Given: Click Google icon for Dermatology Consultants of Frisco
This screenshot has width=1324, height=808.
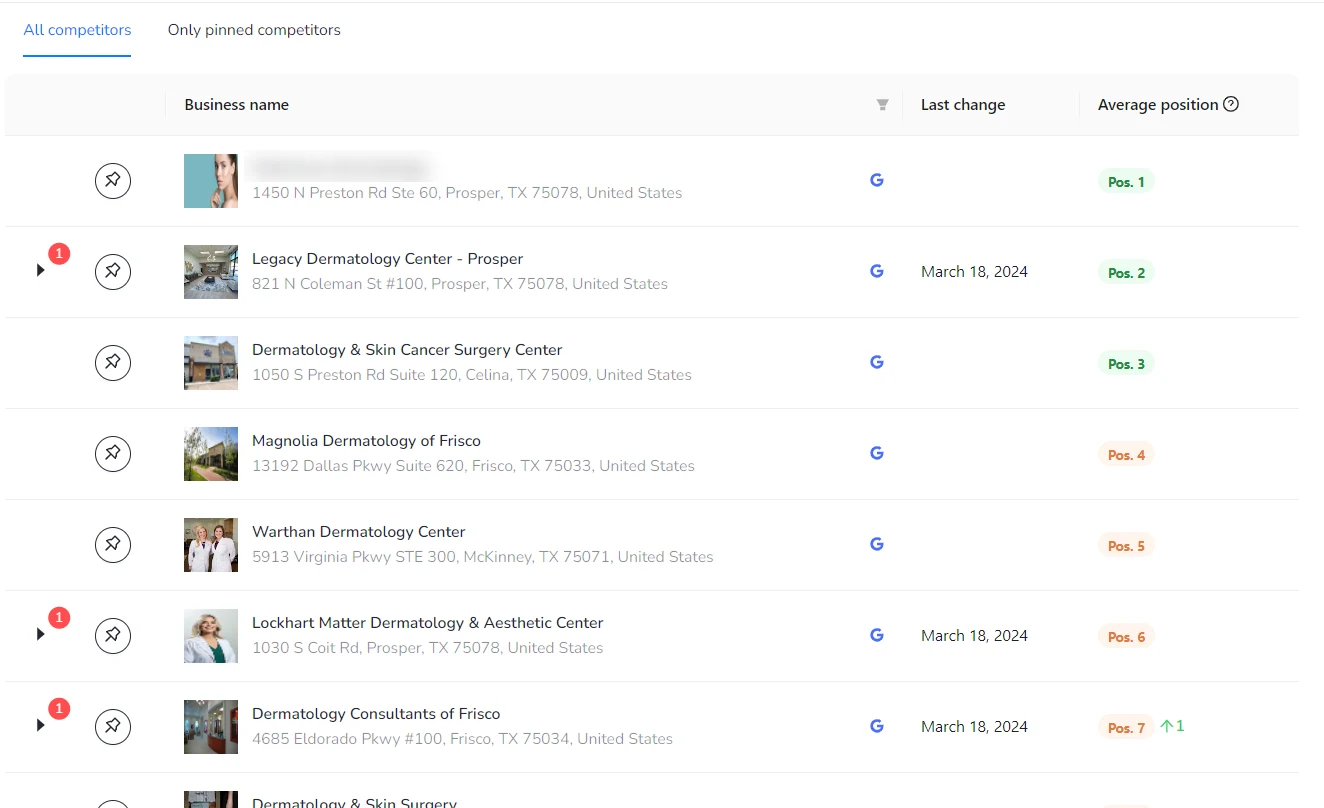Looking at the screenshot, I should tap(877, 726).
